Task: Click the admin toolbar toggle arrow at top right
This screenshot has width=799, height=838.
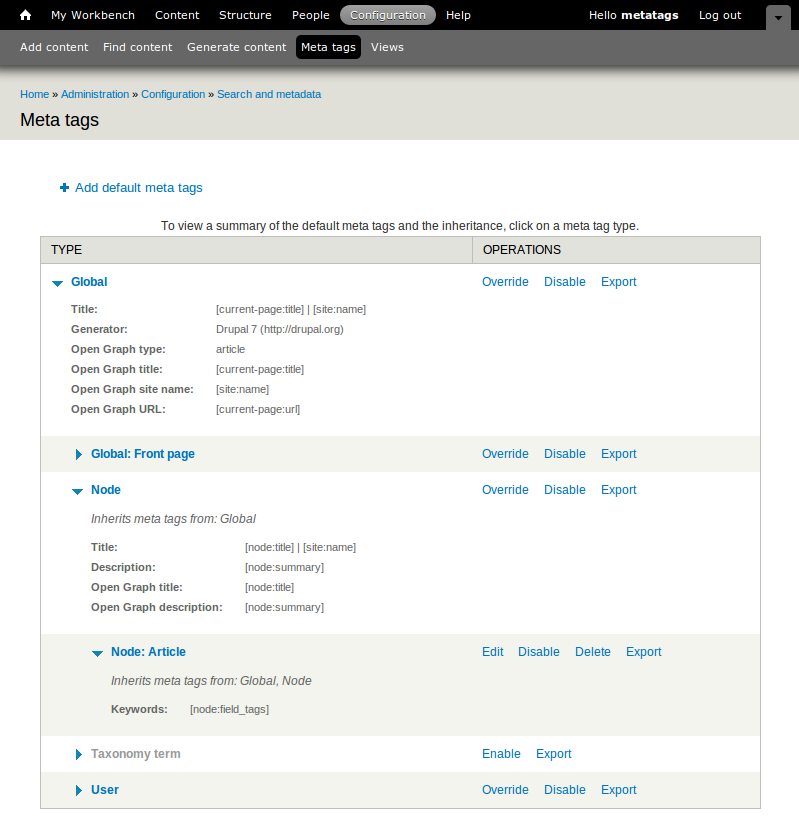Action: [778, 17]
